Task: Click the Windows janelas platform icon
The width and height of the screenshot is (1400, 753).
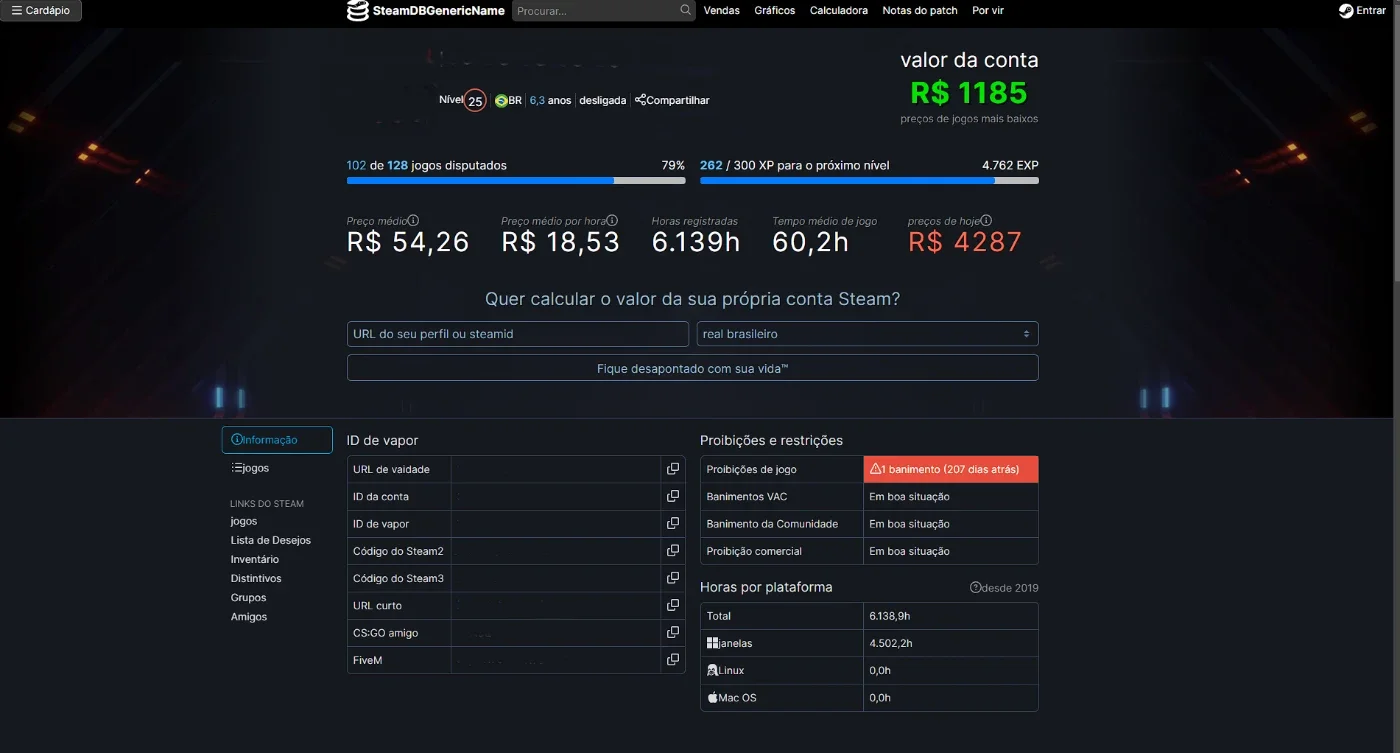Action: tap(712, 644)
